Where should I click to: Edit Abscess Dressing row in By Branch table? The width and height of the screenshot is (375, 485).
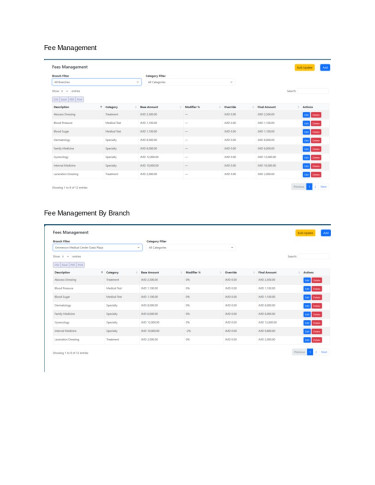(307, 280)
